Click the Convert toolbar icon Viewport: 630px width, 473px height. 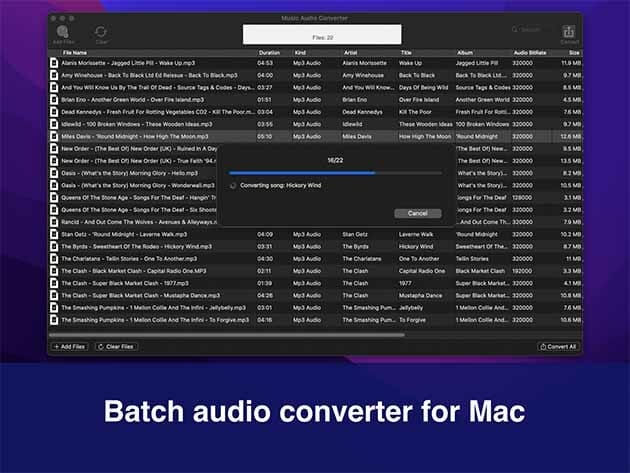pos(569,33)
